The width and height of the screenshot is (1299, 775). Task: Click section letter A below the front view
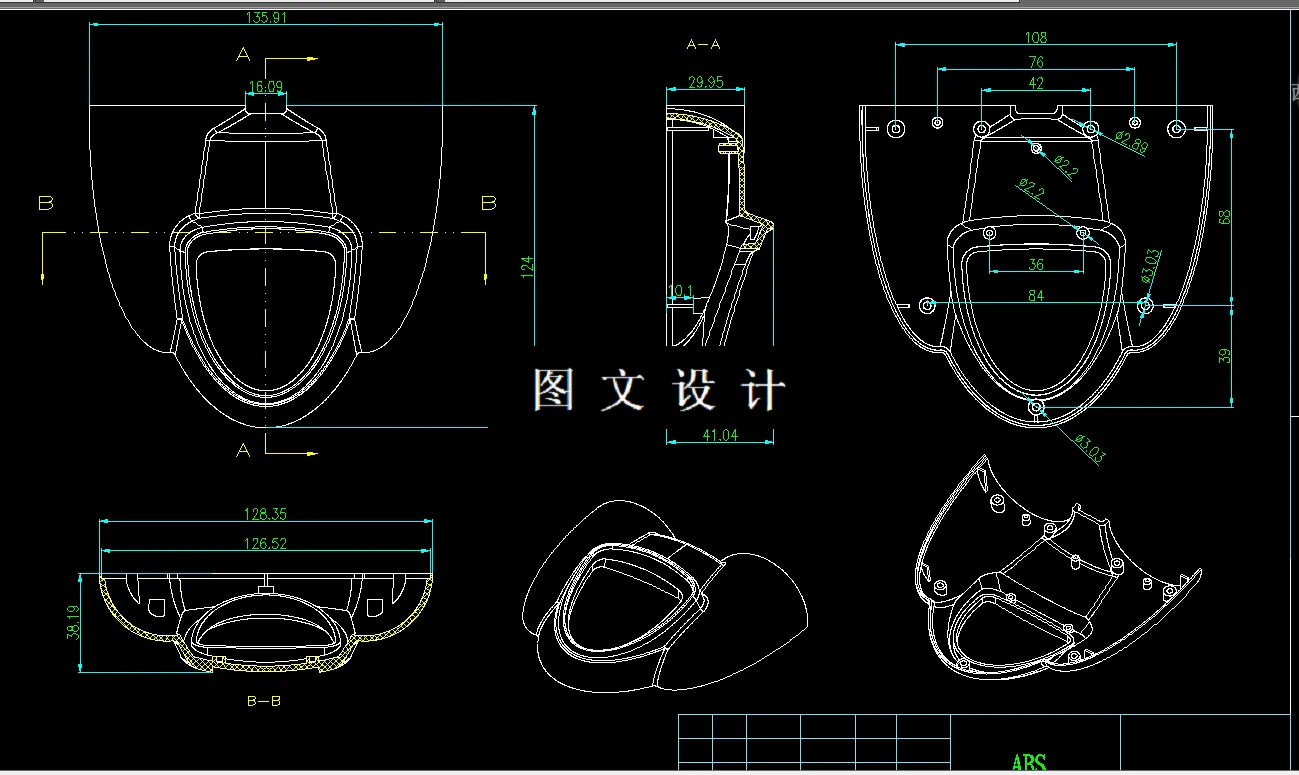243,450
